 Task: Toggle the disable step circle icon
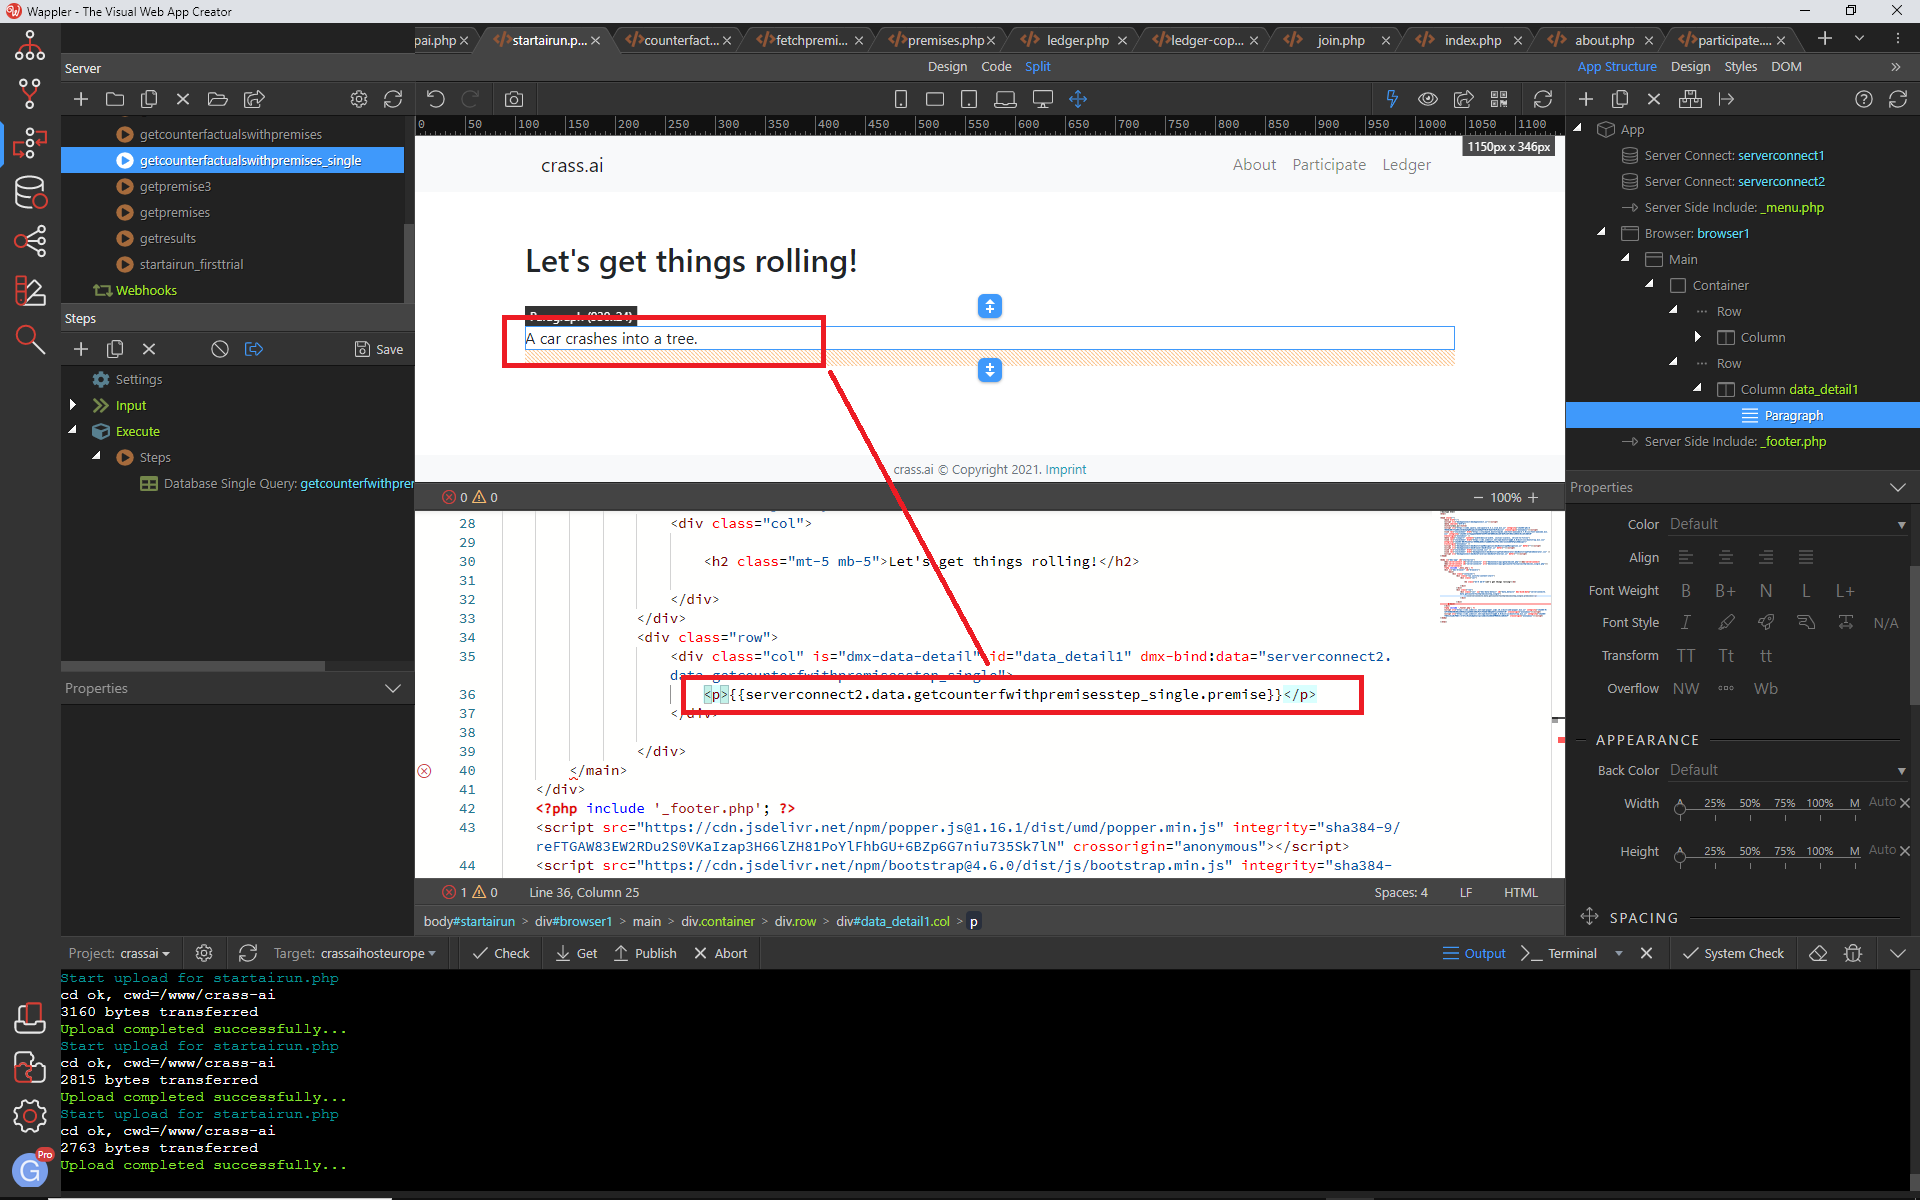click(220, 349)
